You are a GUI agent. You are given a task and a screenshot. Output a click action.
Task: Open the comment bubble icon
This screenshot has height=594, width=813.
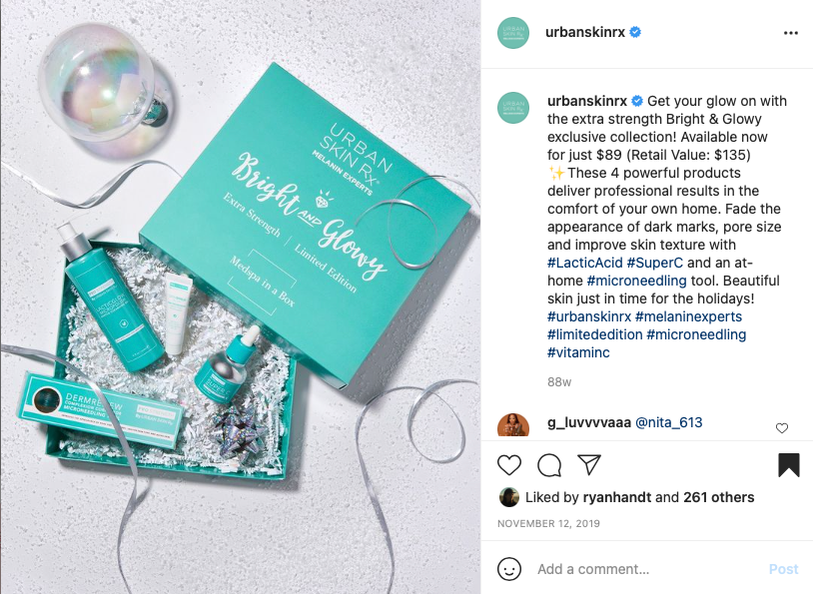[549, 465]
